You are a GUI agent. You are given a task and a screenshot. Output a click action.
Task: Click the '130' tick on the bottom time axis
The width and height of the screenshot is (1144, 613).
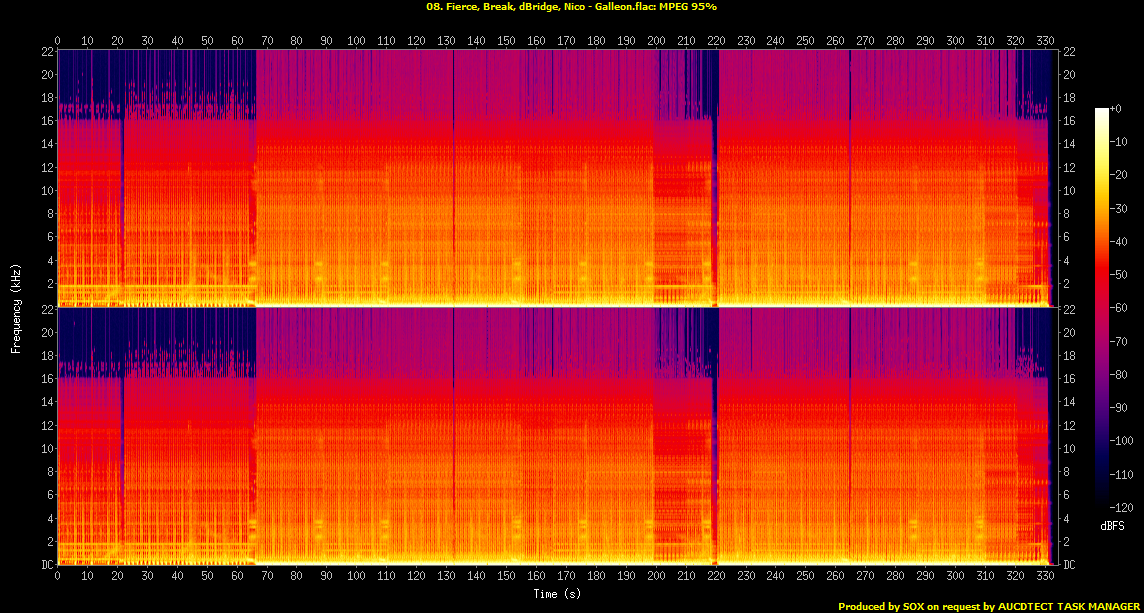click(x=447, y=576)
